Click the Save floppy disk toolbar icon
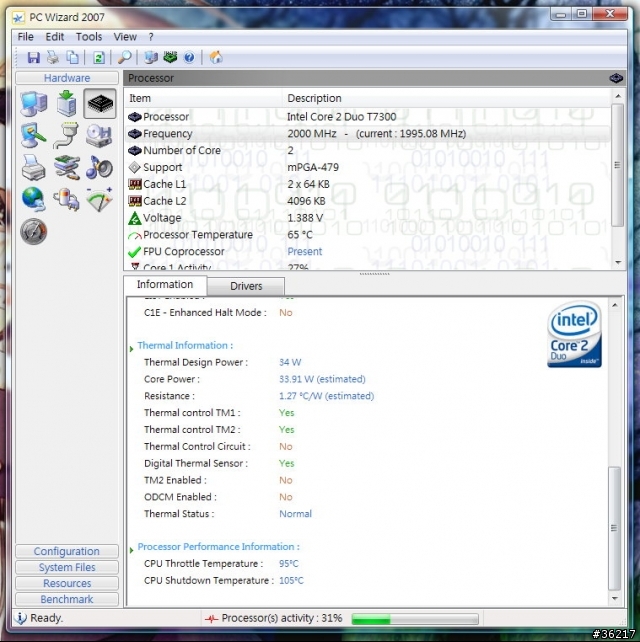This screenshot has height=642, width=640. coord(34,57)
